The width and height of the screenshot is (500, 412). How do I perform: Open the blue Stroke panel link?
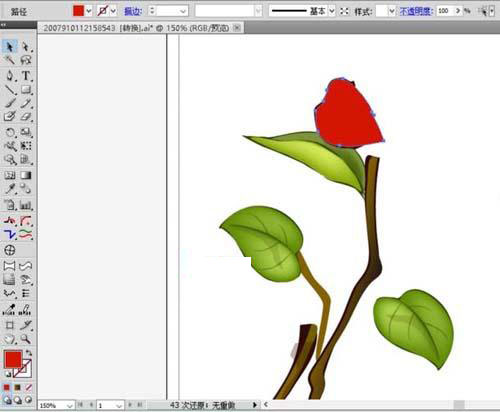[133, 11]
